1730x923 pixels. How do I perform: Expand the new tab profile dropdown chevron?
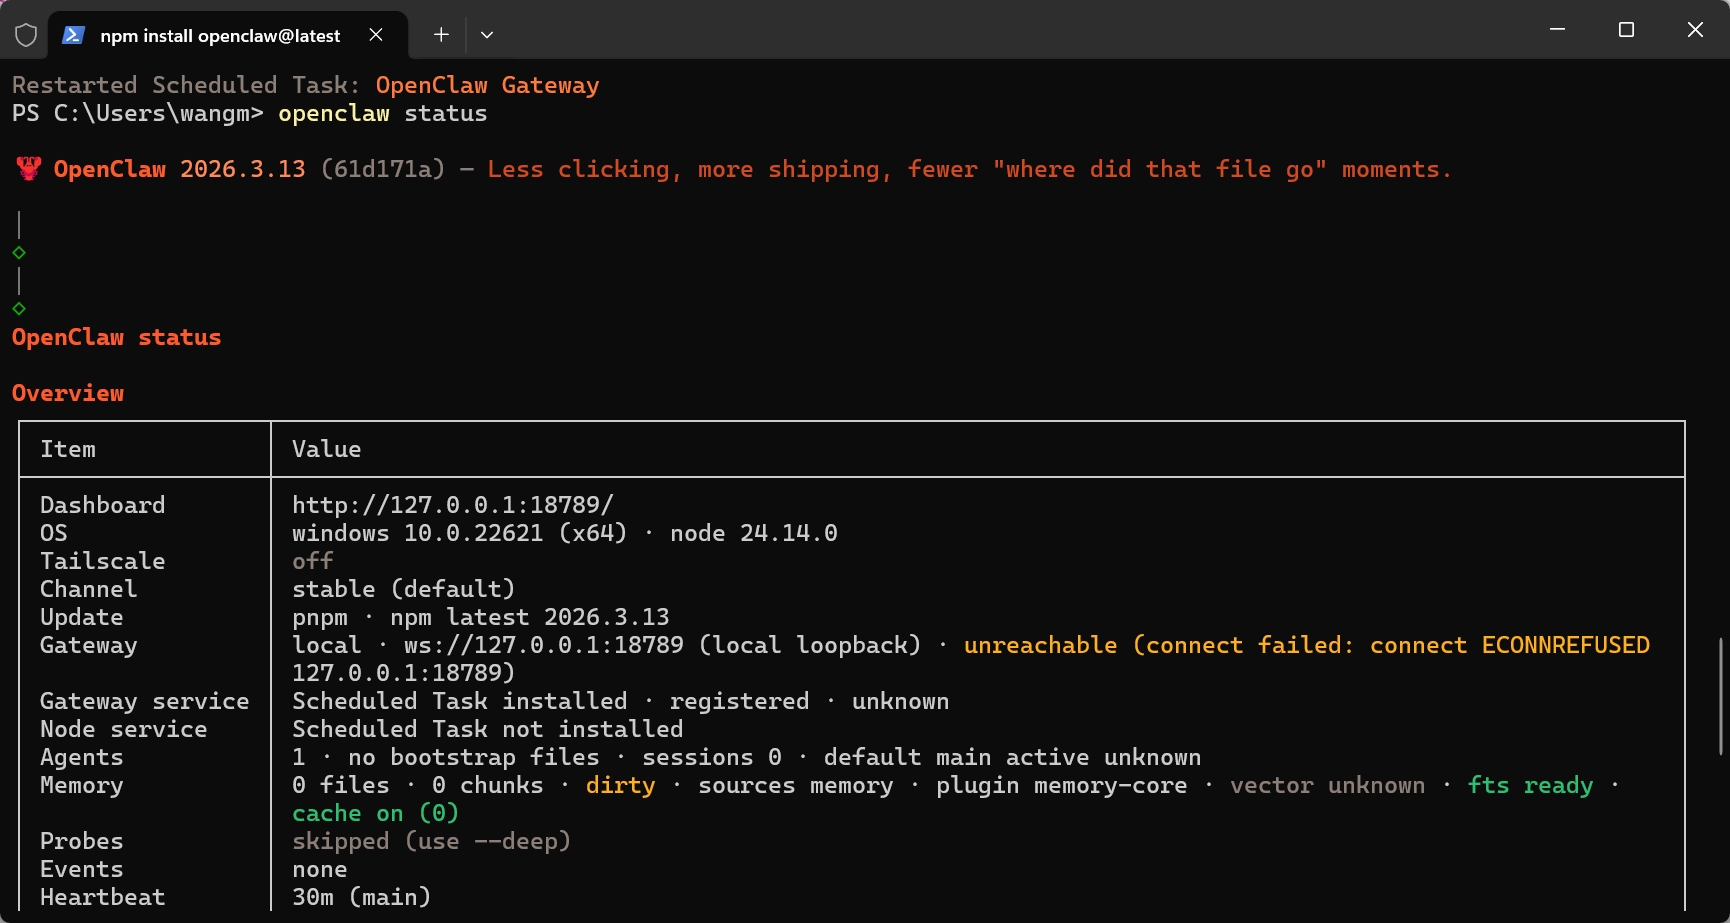pyautogui.click(x=487, y=35)
